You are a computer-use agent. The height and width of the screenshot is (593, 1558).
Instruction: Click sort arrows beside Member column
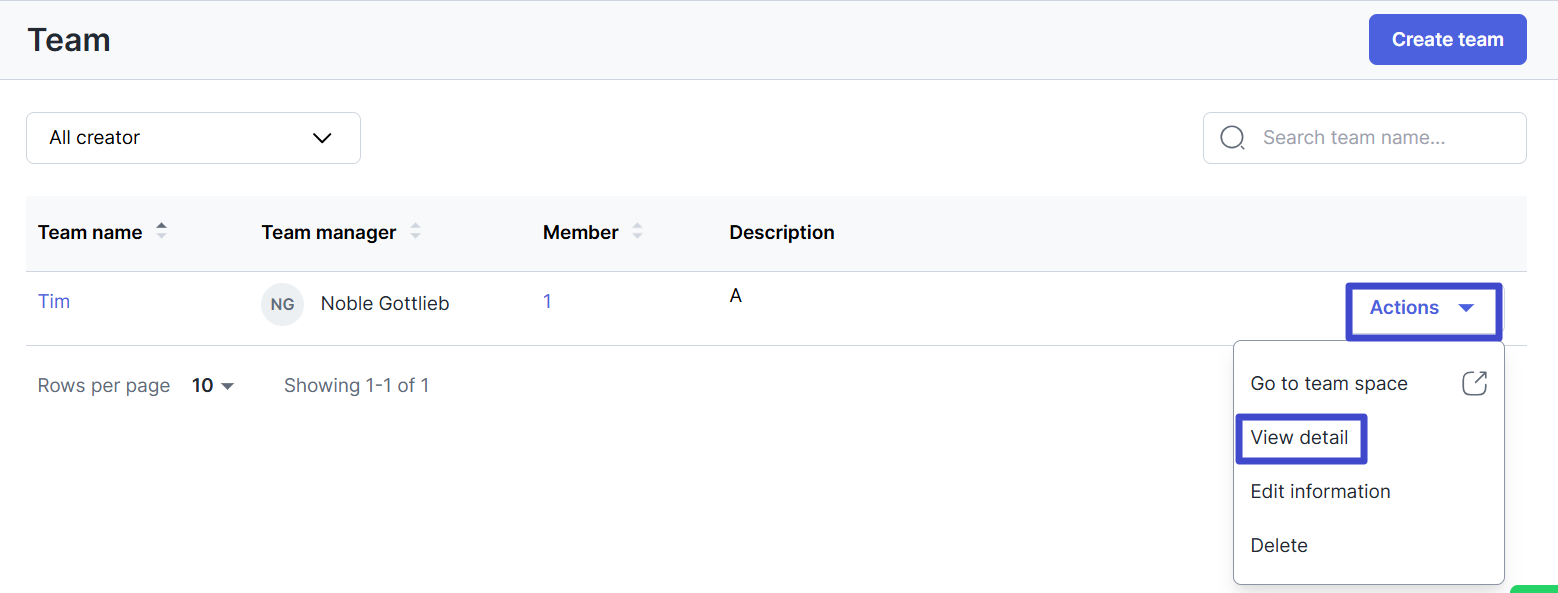(x=637, y=231)
